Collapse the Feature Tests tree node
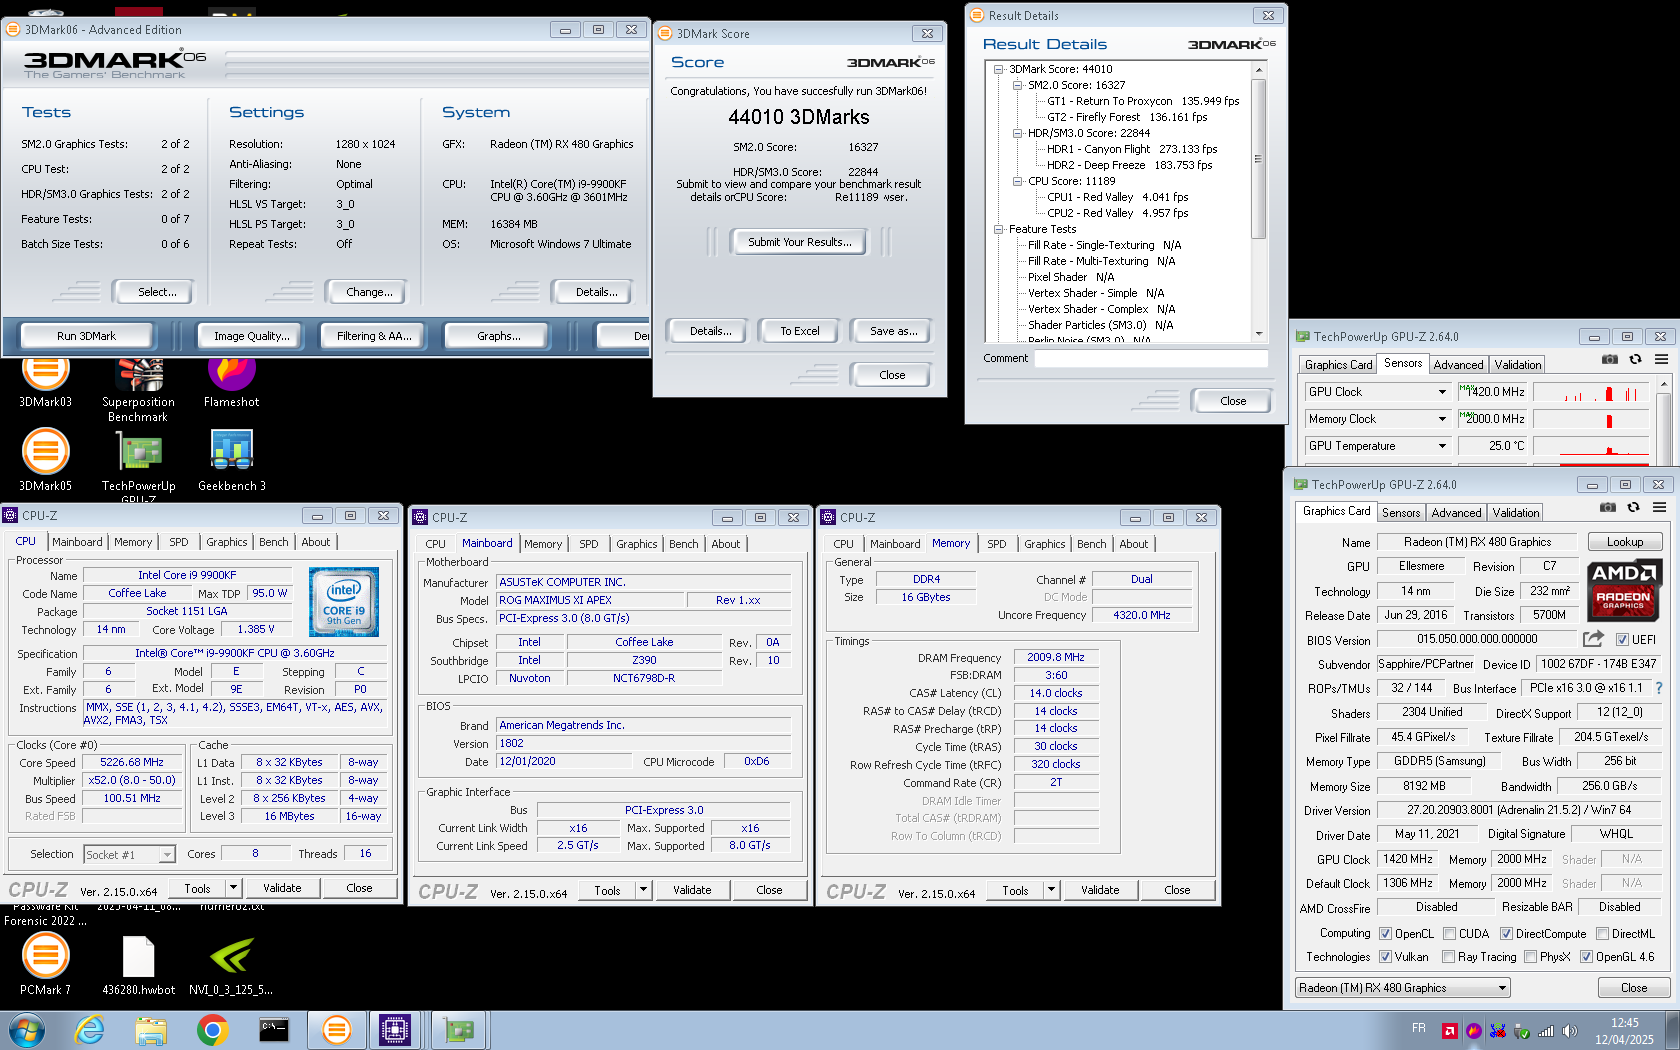The width and height of the screenshot is (1680, 1050). tap(998, 229)
